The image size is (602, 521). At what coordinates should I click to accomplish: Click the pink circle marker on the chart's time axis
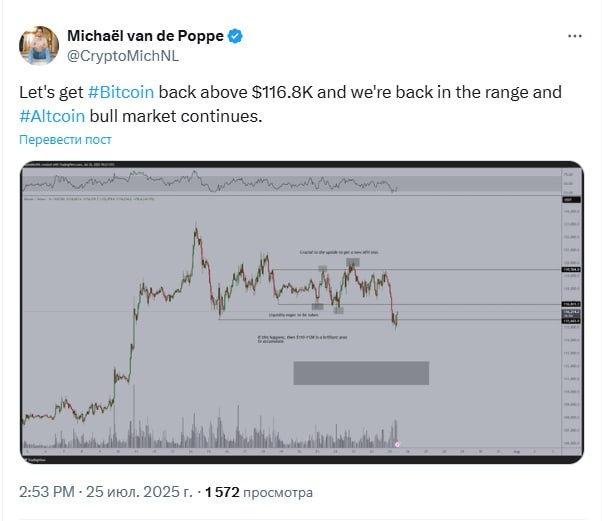tap(398, 442)
